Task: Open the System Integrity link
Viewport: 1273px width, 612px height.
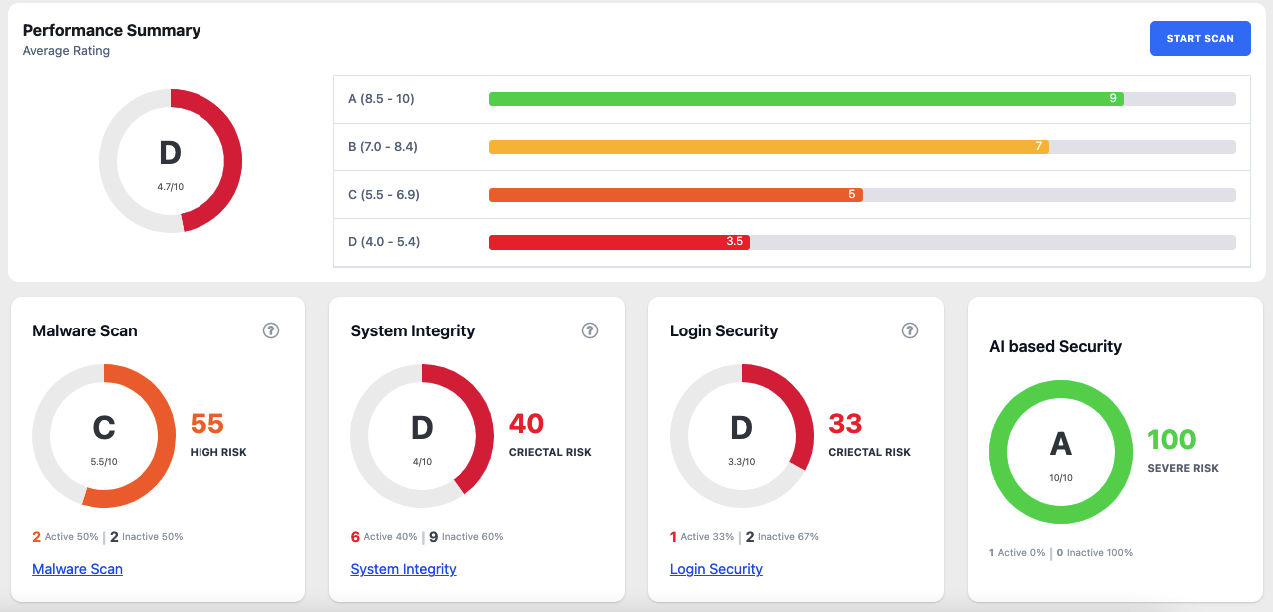Action: tap(403, 569)
